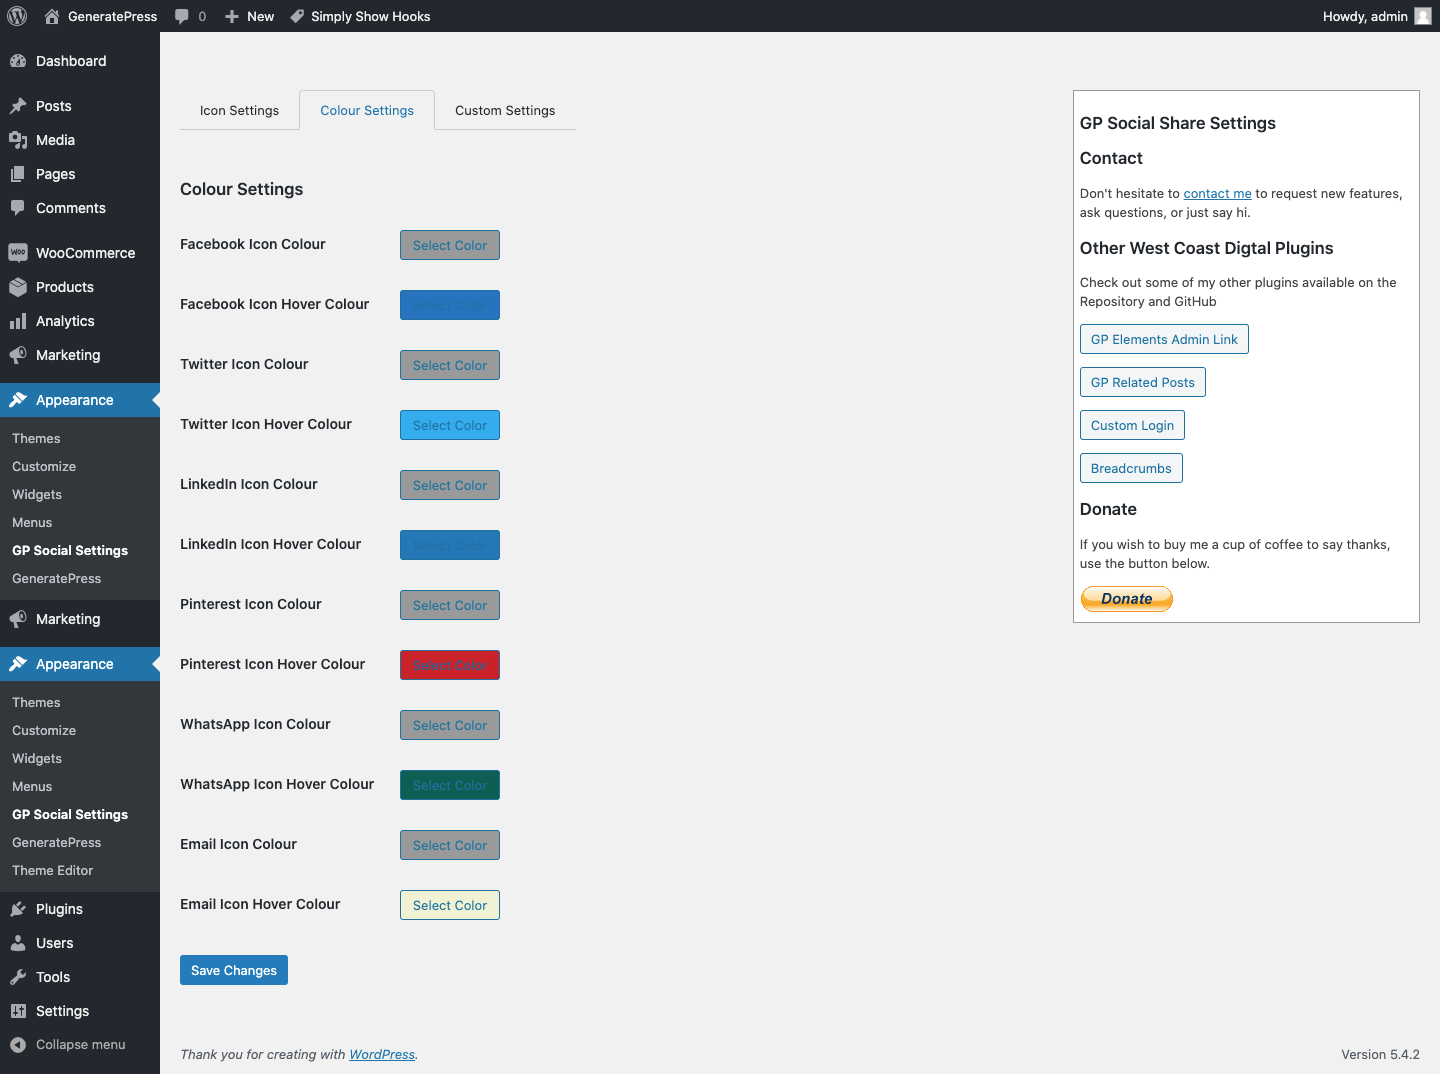1440x1074 pixels.
Task: Open first GP Social Settings submenu item
Action: click(x=70, y=550)
